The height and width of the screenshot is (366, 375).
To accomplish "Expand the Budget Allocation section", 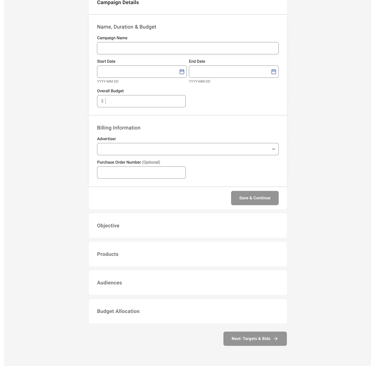I will pos(188,311).
